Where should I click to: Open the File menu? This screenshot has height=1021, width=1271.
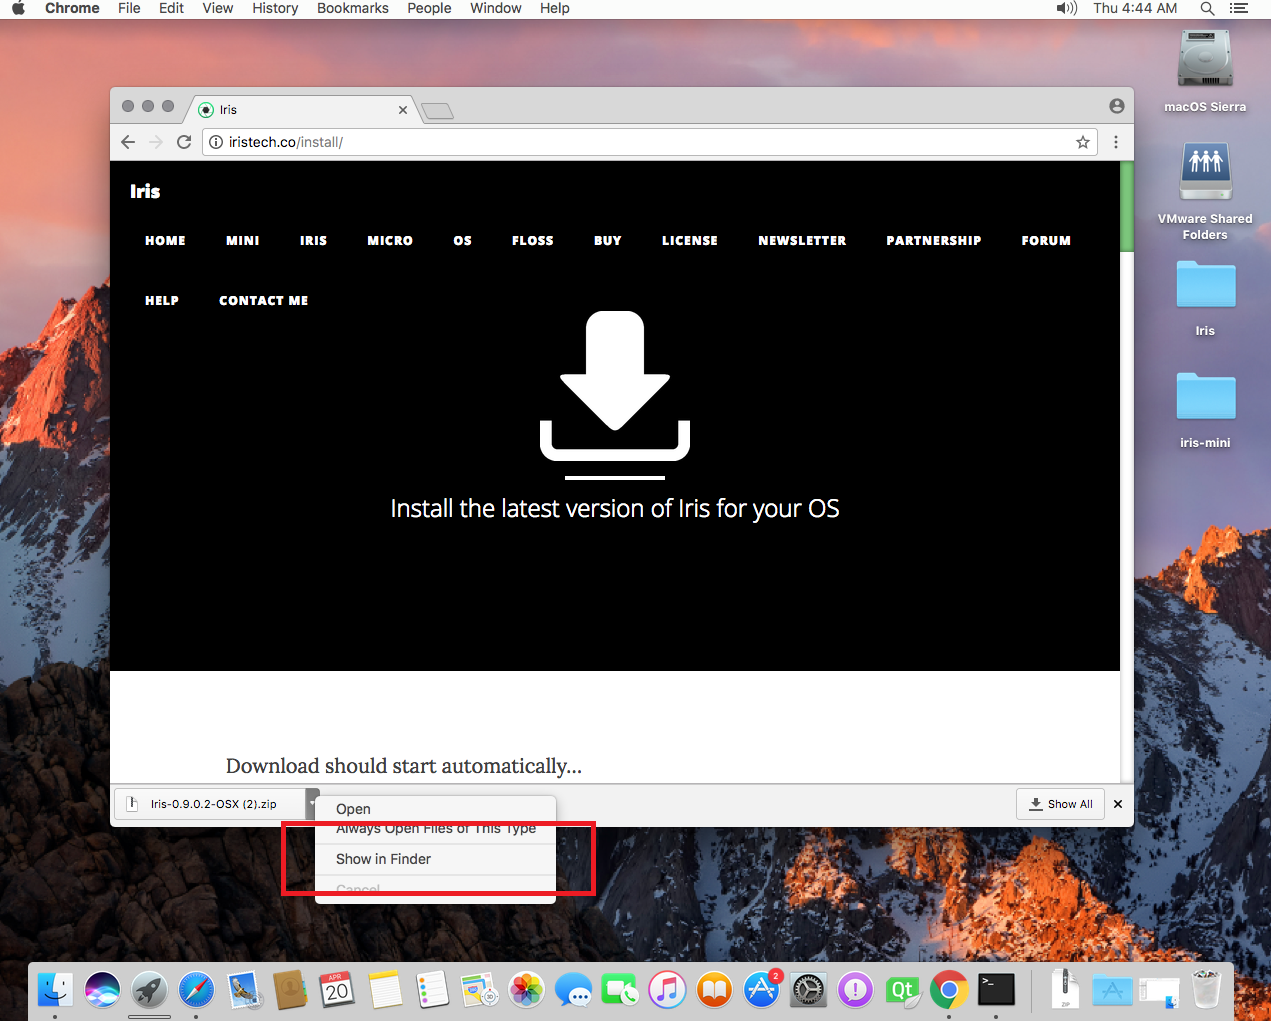click(x=129, y=8)
